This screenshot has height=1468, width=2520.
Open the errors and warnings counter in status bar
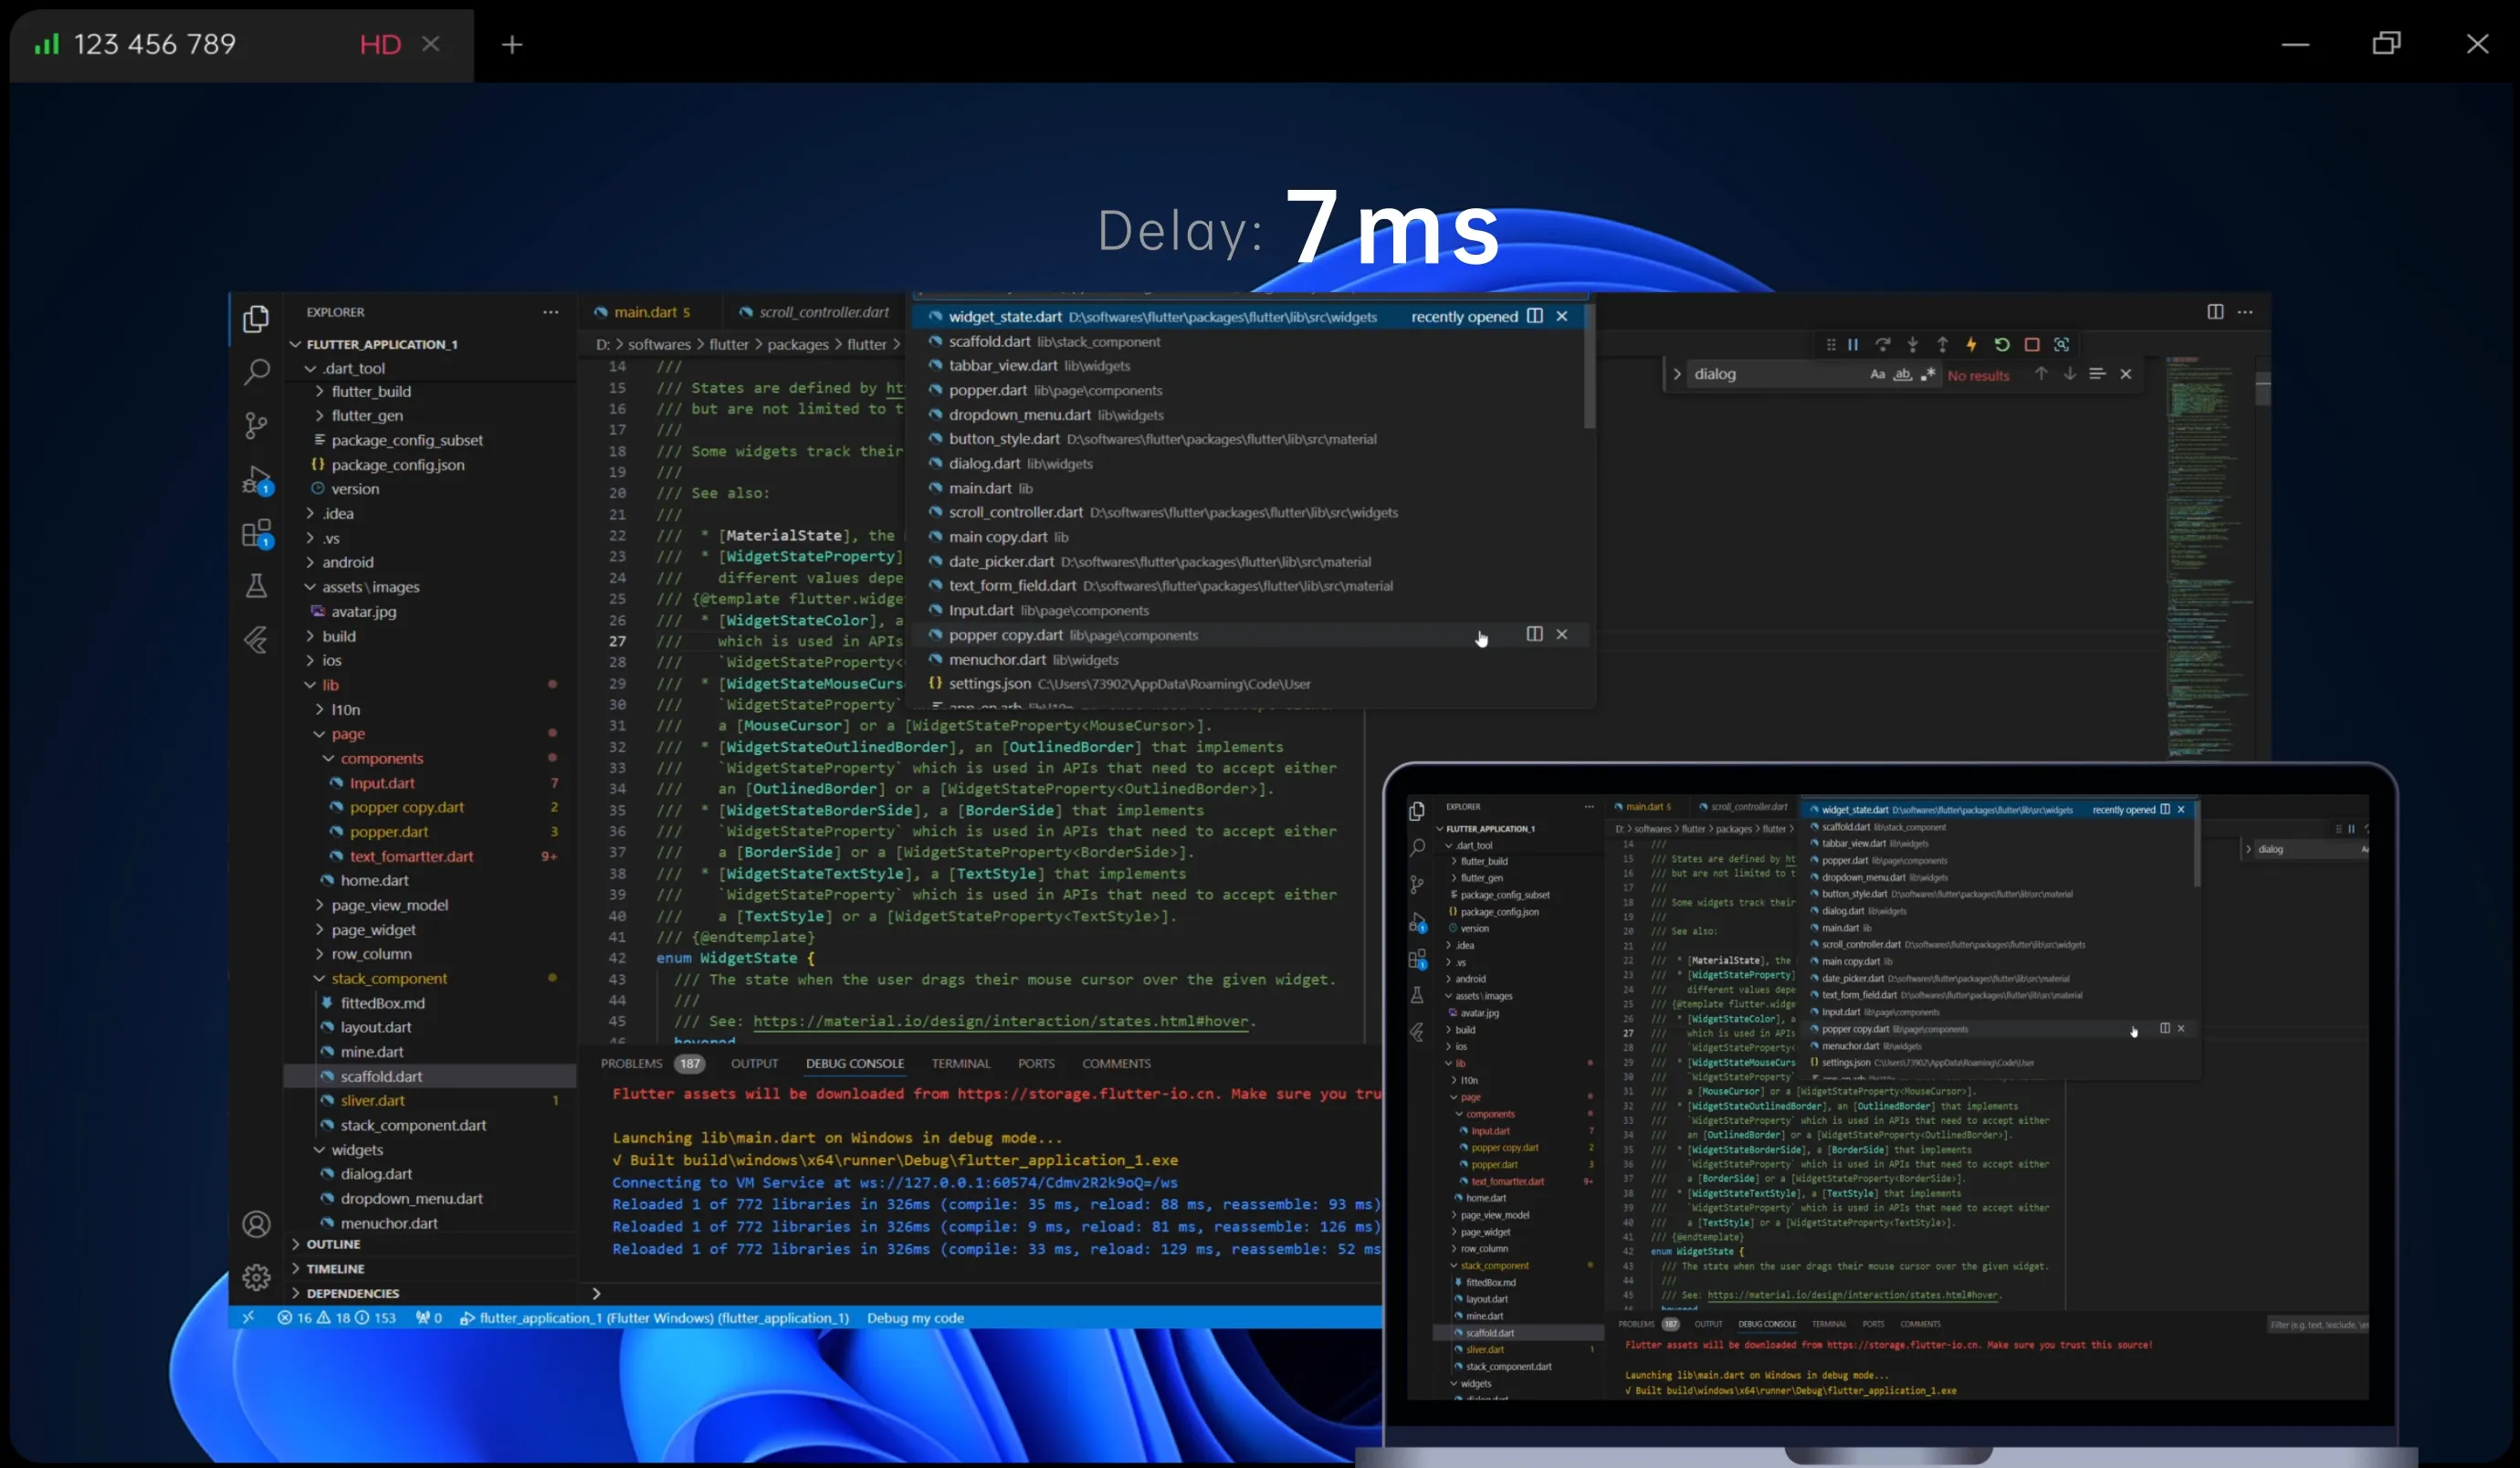point(337,1318)
